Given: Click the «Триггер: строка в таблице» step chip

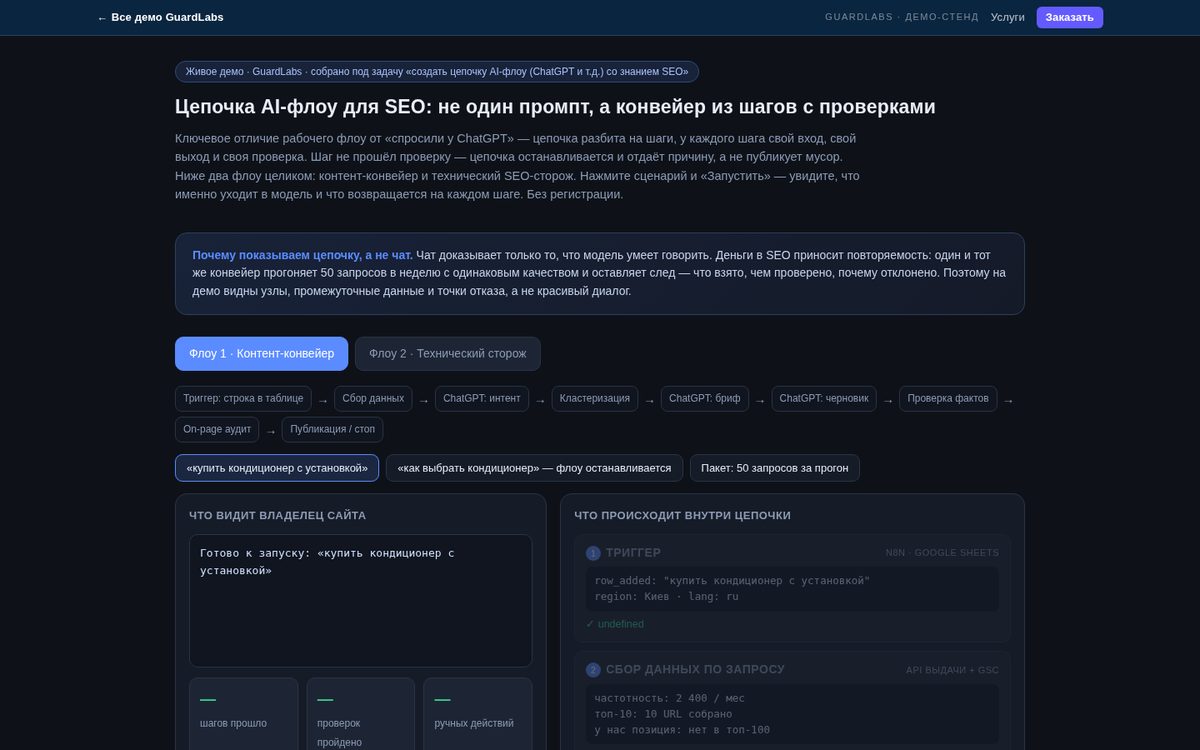Looking at the screenshot, I should coord(243,399).
